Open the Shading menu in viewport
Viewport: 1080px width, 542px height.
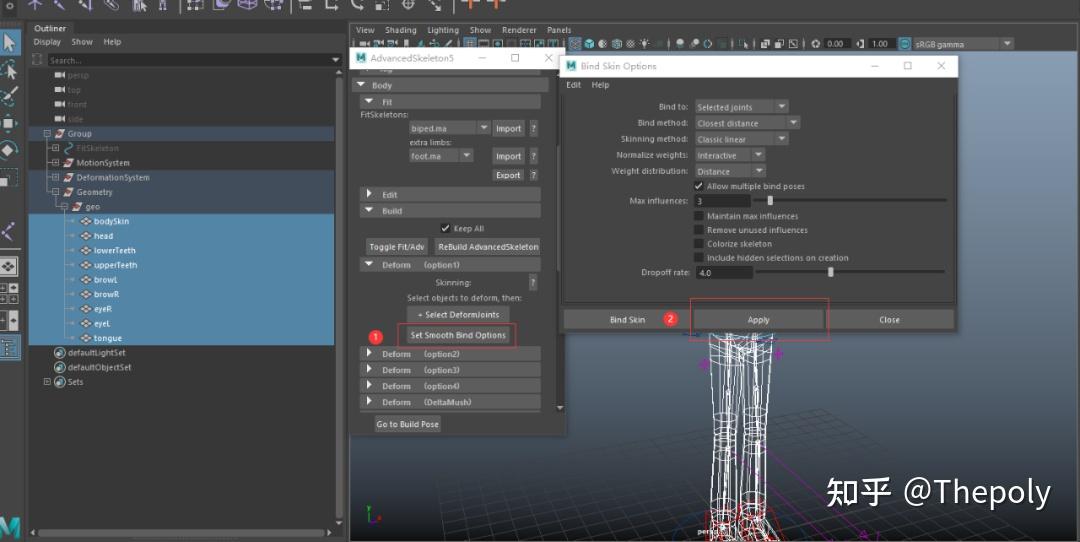coord(400,30)
